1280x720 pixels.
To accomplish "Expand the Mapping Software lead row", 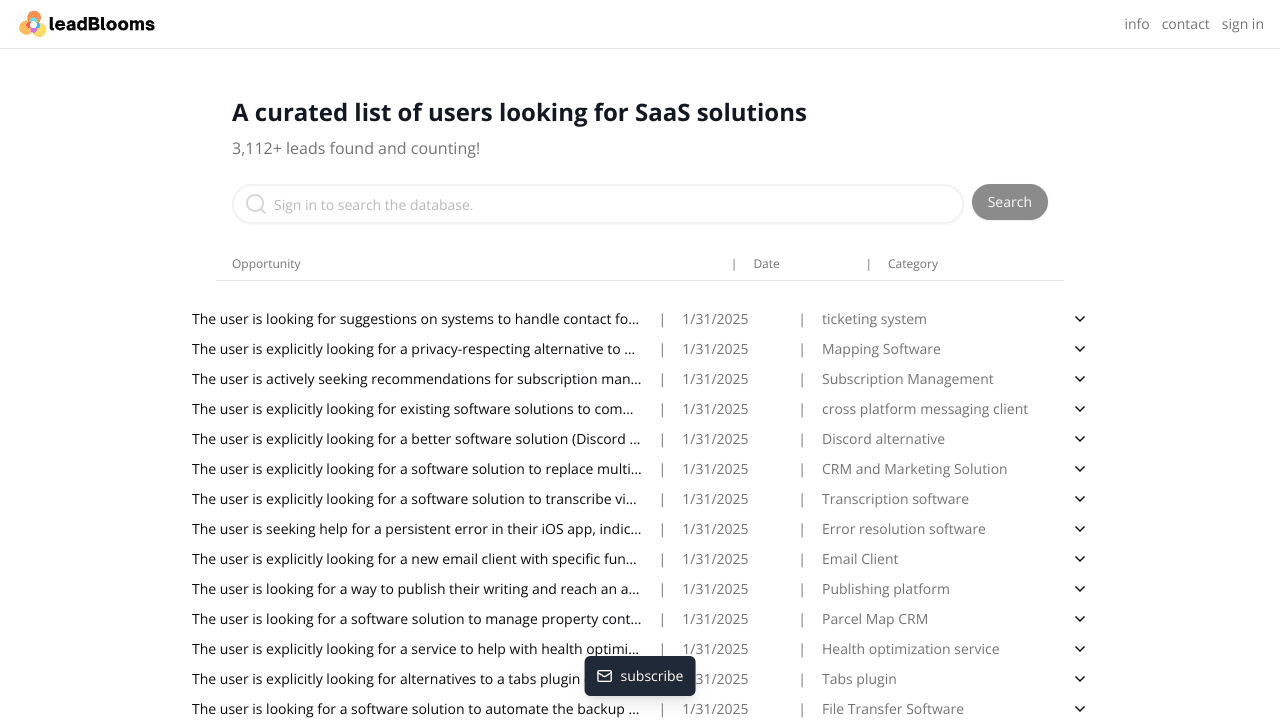I will 1080,349.
